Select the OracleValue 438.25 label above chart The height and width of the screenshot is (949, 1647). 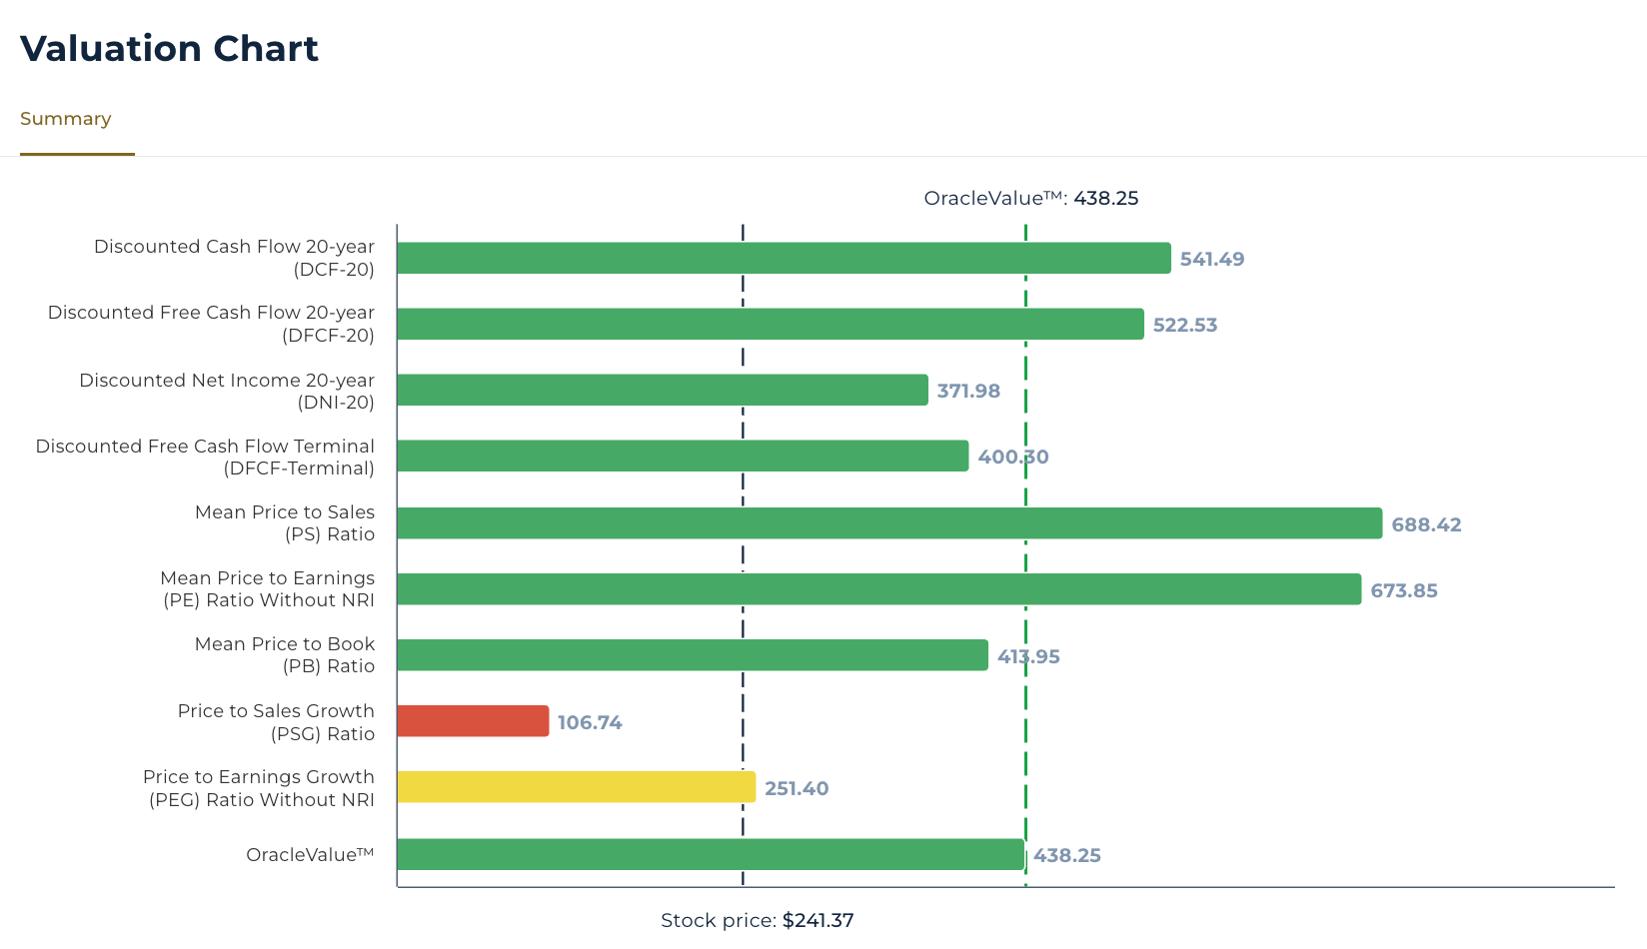(1031, 198)
